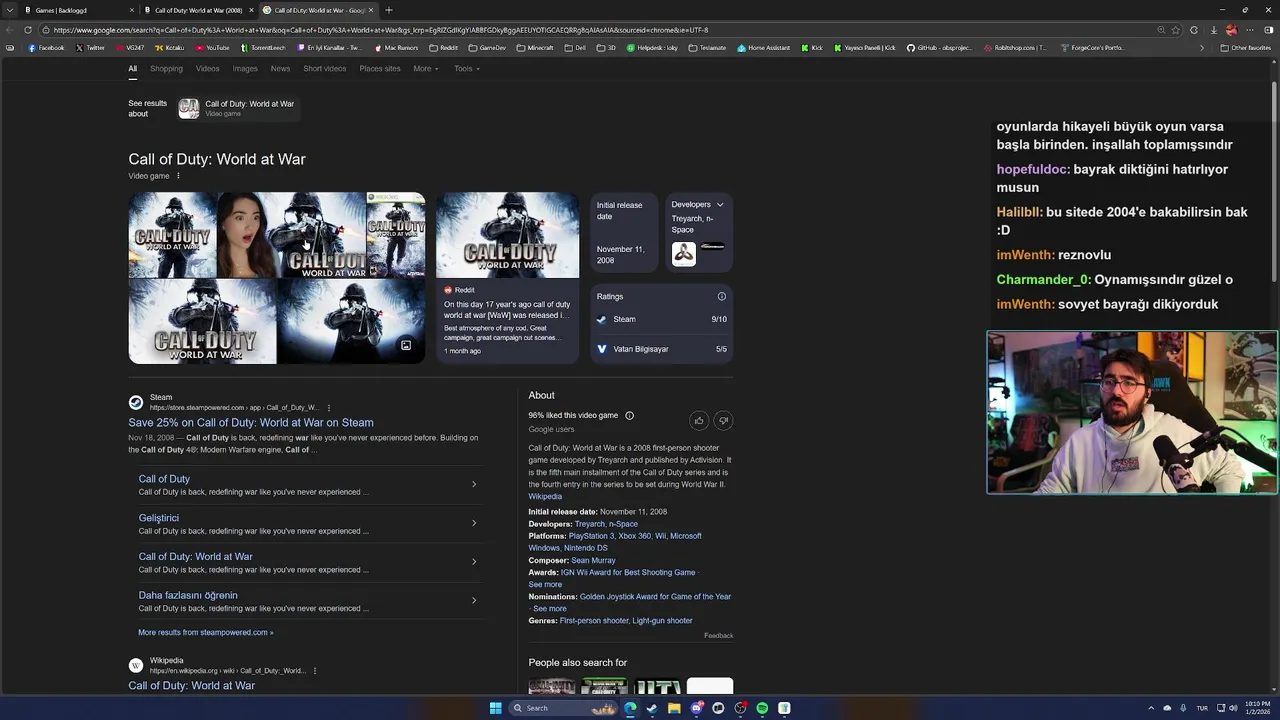1280x720 pixels.
Task: Open the Other favorites folder
Action: [x=1245, y=48]
